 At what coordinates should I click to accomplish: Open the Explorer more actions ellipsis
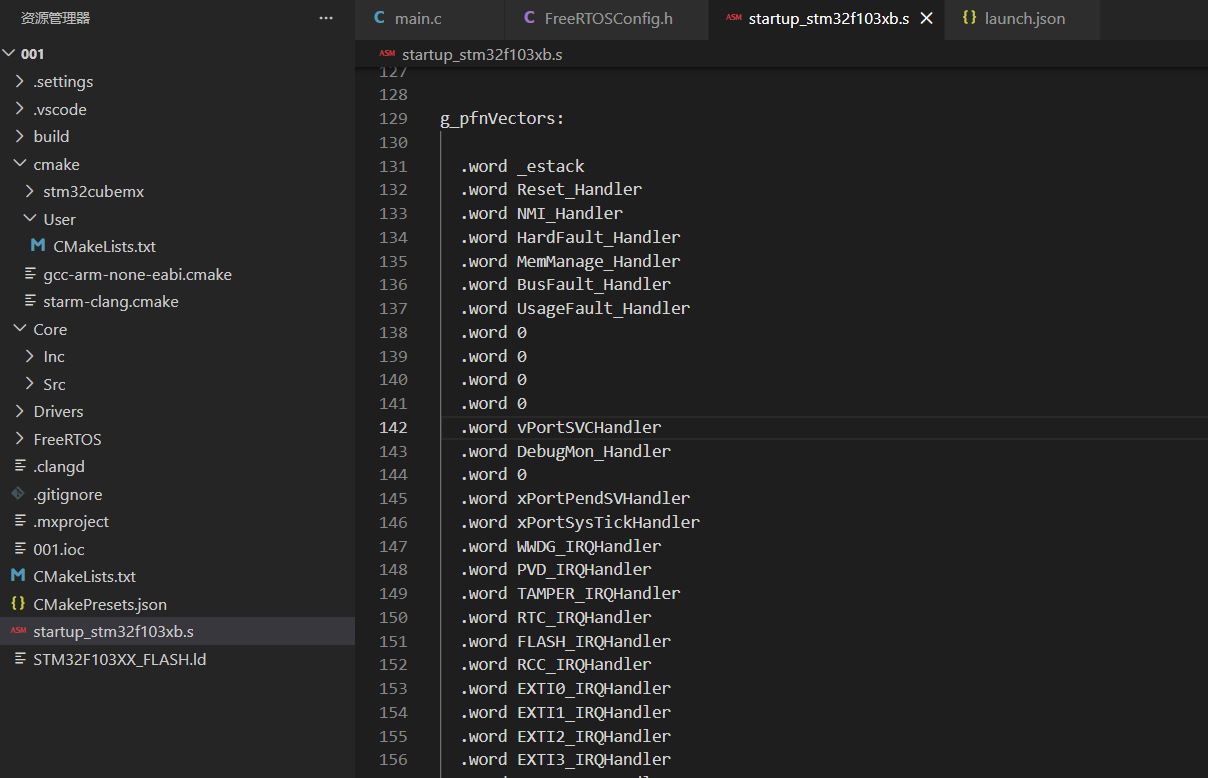point(326,18)
